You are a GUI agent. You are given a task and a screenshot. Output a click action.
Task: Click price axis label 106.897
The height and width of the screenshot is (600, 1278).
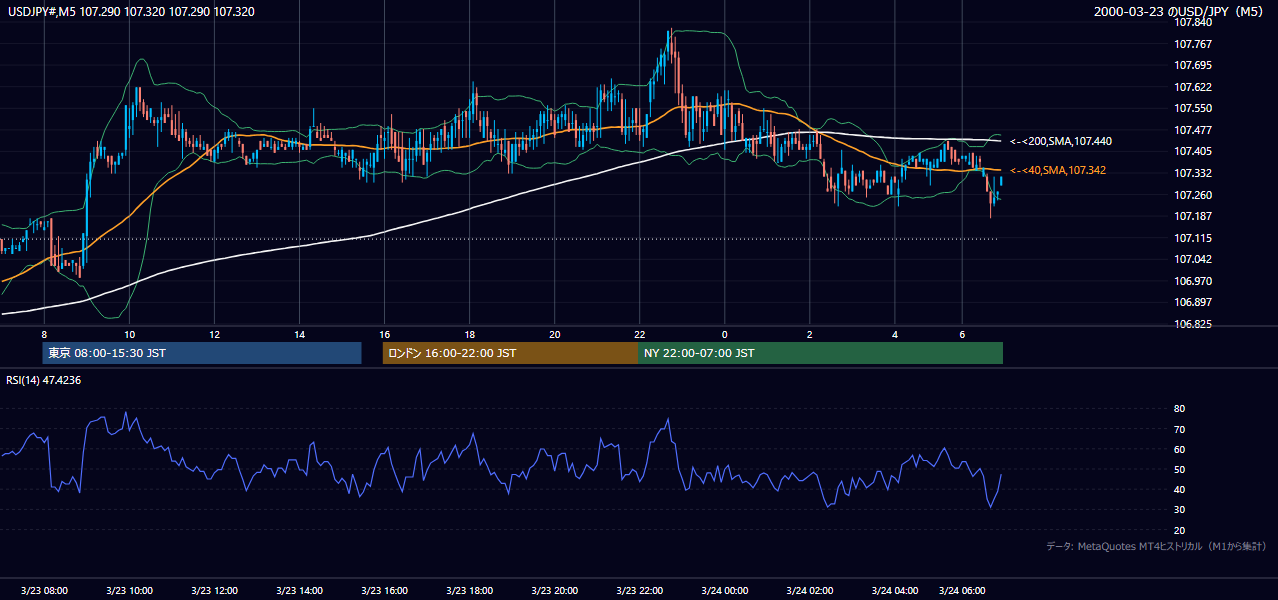(1193, 302)
